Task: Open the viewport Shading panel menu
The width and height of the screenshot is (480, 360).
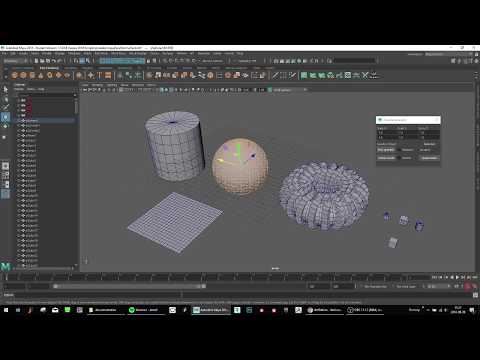Action: pos(98,85)
